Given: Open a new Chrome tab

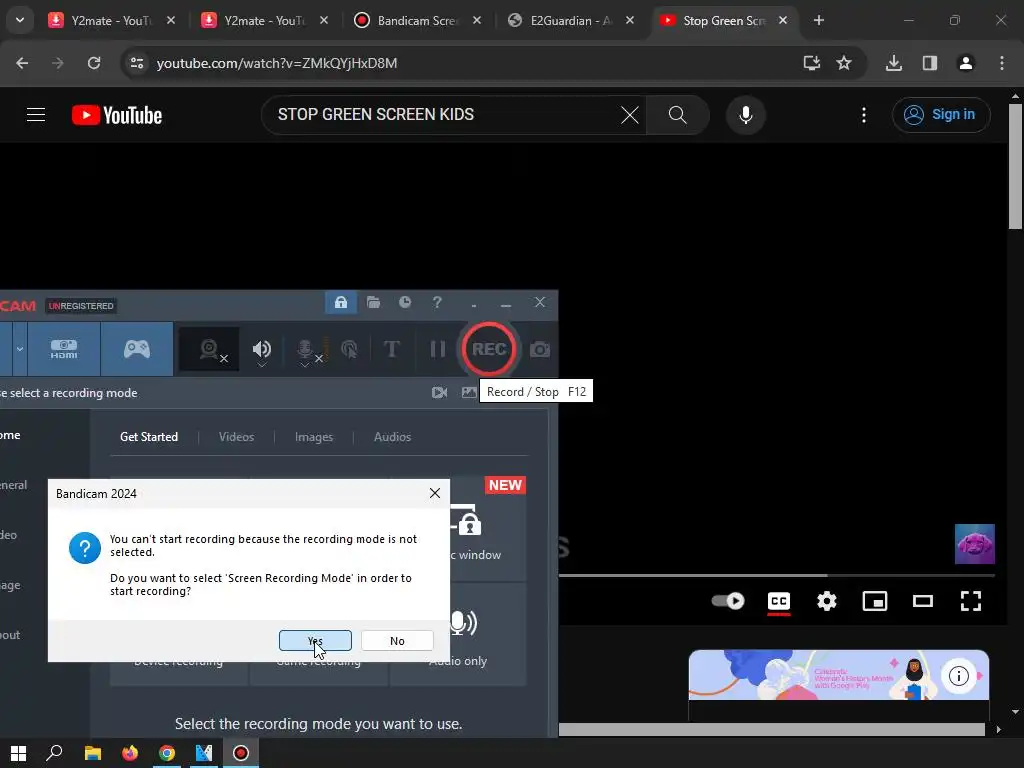Looking at the screenshot, I should 818,20.
